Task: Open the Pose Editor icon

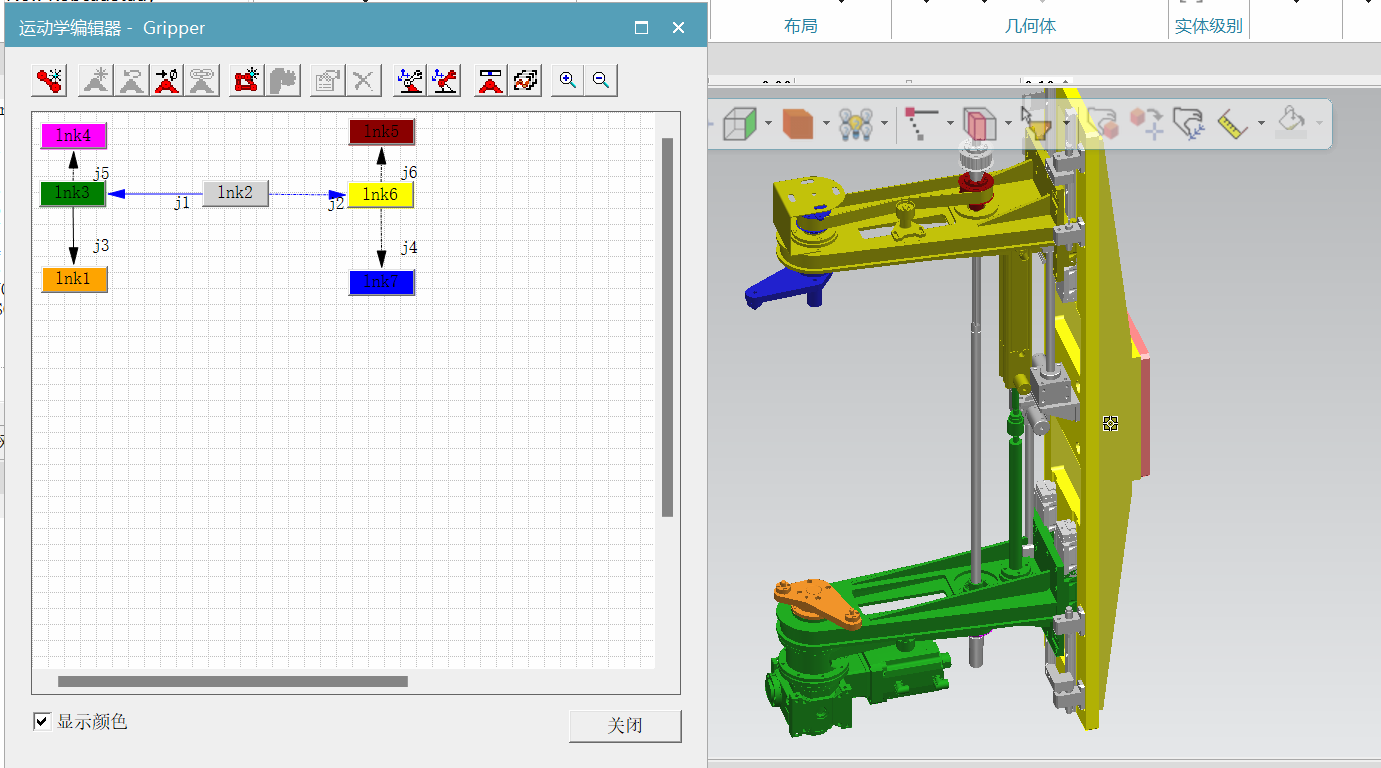Action: [x=490, y=81]
